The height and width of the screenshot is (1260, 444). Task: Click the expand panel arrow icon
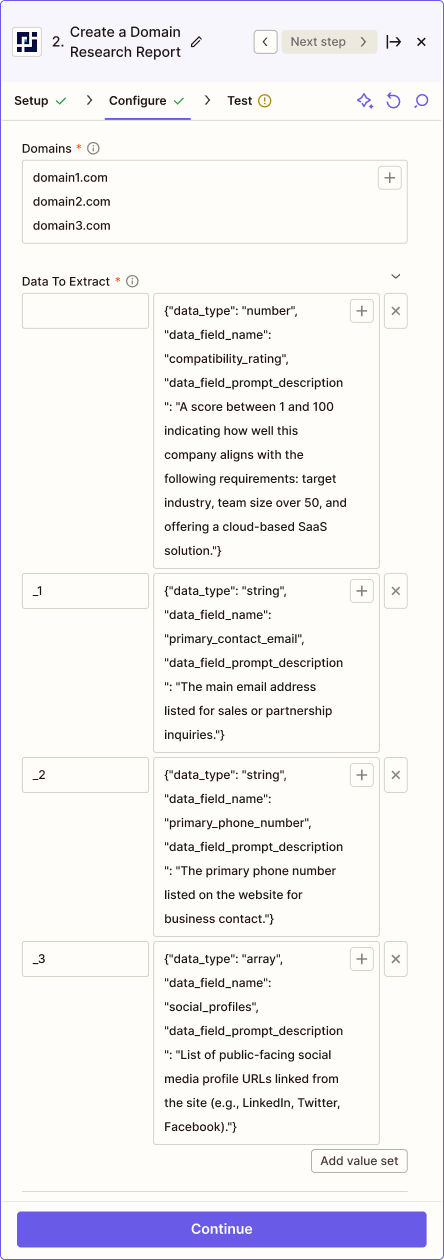[394, 42]
